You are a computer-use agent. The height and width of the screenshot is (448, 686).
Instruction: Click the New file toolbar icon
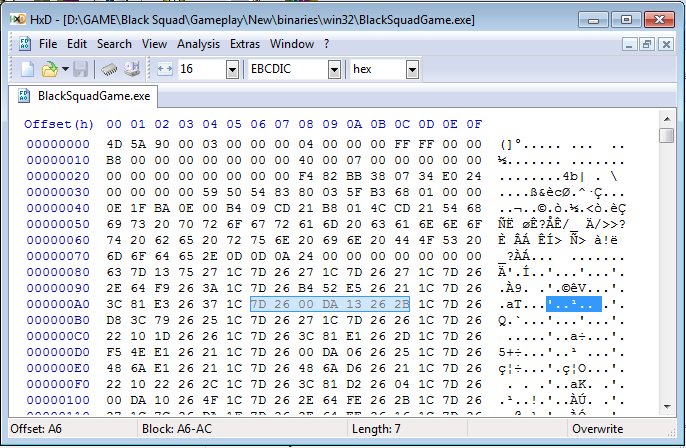click(x=28, y=69)
